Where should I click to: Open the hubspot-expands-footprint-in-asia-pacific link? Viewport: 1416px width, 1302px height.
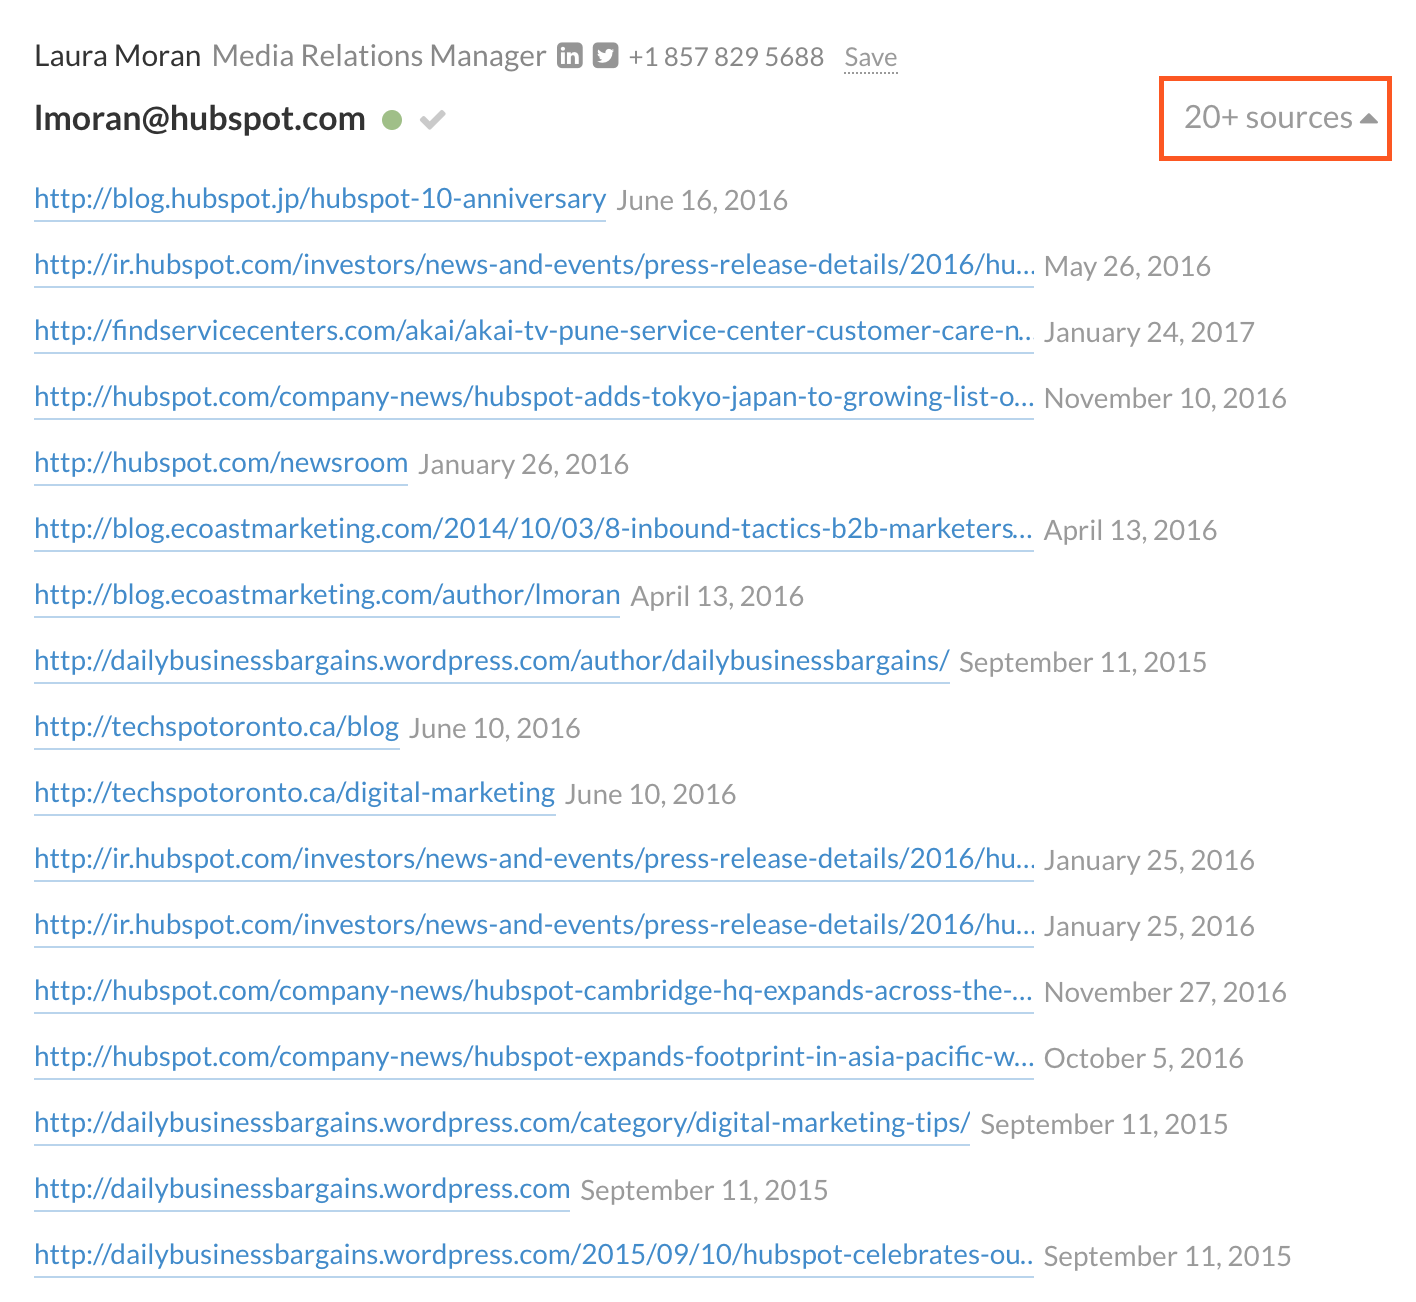click(x=534, y=1057)
